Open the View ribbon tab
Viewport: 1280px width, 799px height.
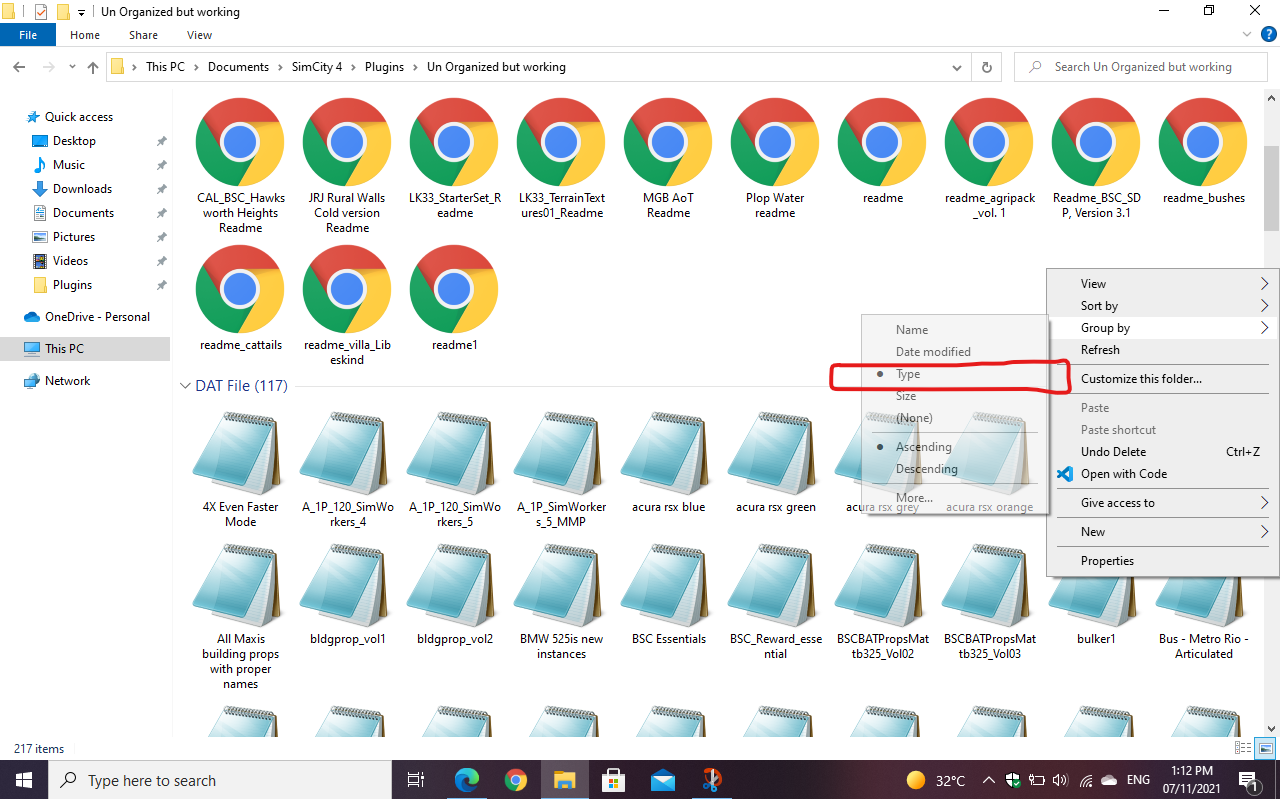click(199, 35)
